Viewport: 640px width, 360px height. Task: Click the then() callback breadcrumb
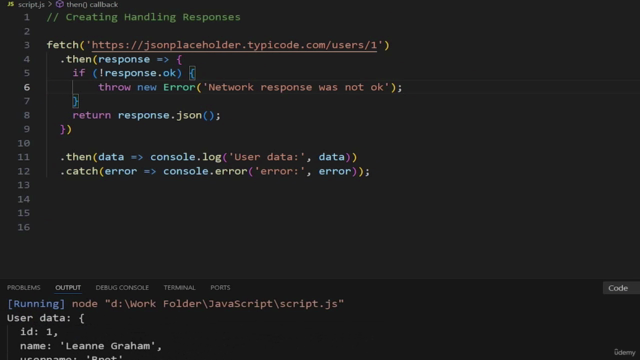[92, 4]
